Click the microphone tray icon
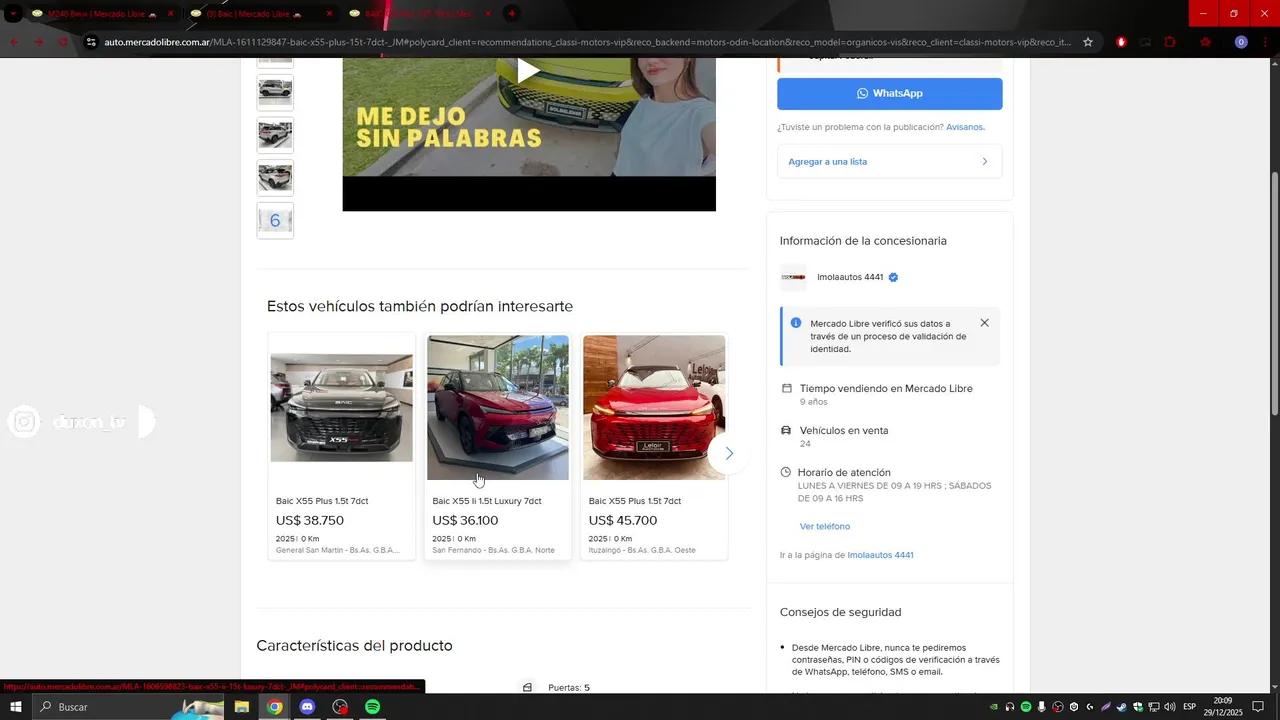 click(1042, 707)
